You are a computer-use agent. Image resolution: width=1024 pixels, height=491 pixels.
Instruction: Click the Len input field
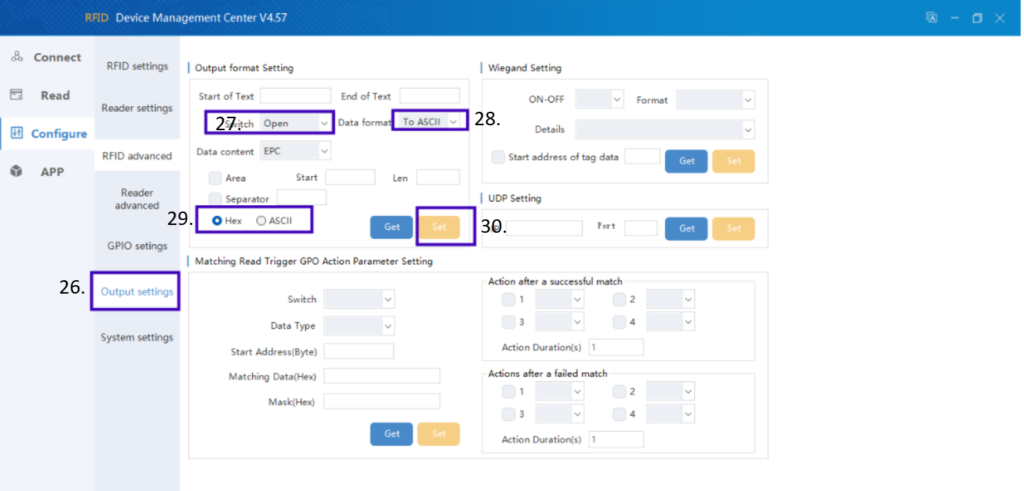pos(438,177)
